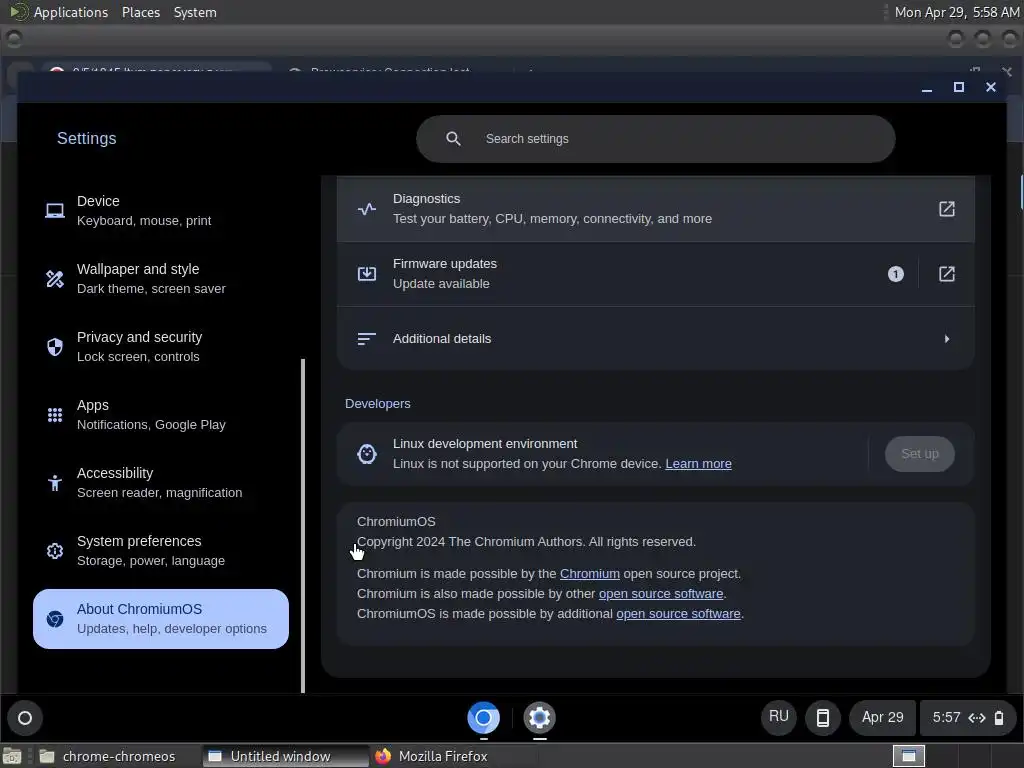Click the Additional details lines icon

pyautogui.click(x=367, y=338)
